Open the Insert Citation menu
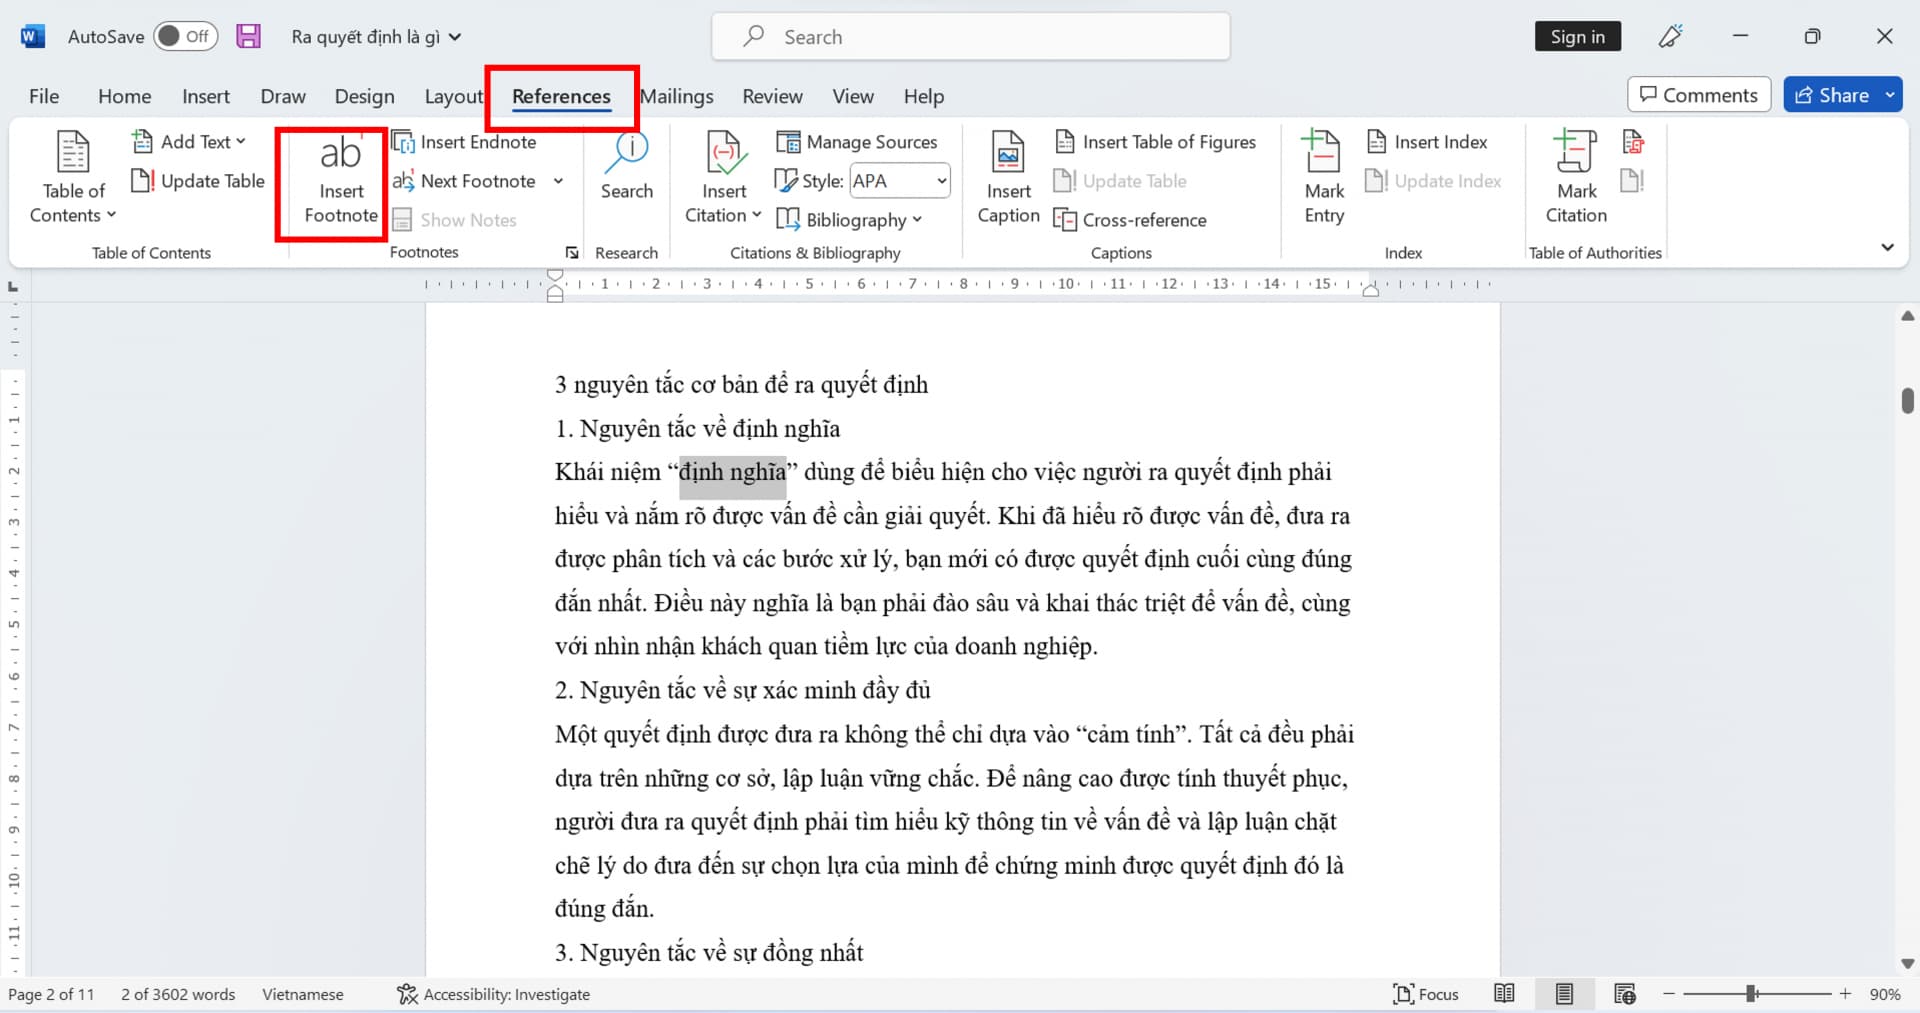Screen dimensions: 1920x1013 click(724, 178)
